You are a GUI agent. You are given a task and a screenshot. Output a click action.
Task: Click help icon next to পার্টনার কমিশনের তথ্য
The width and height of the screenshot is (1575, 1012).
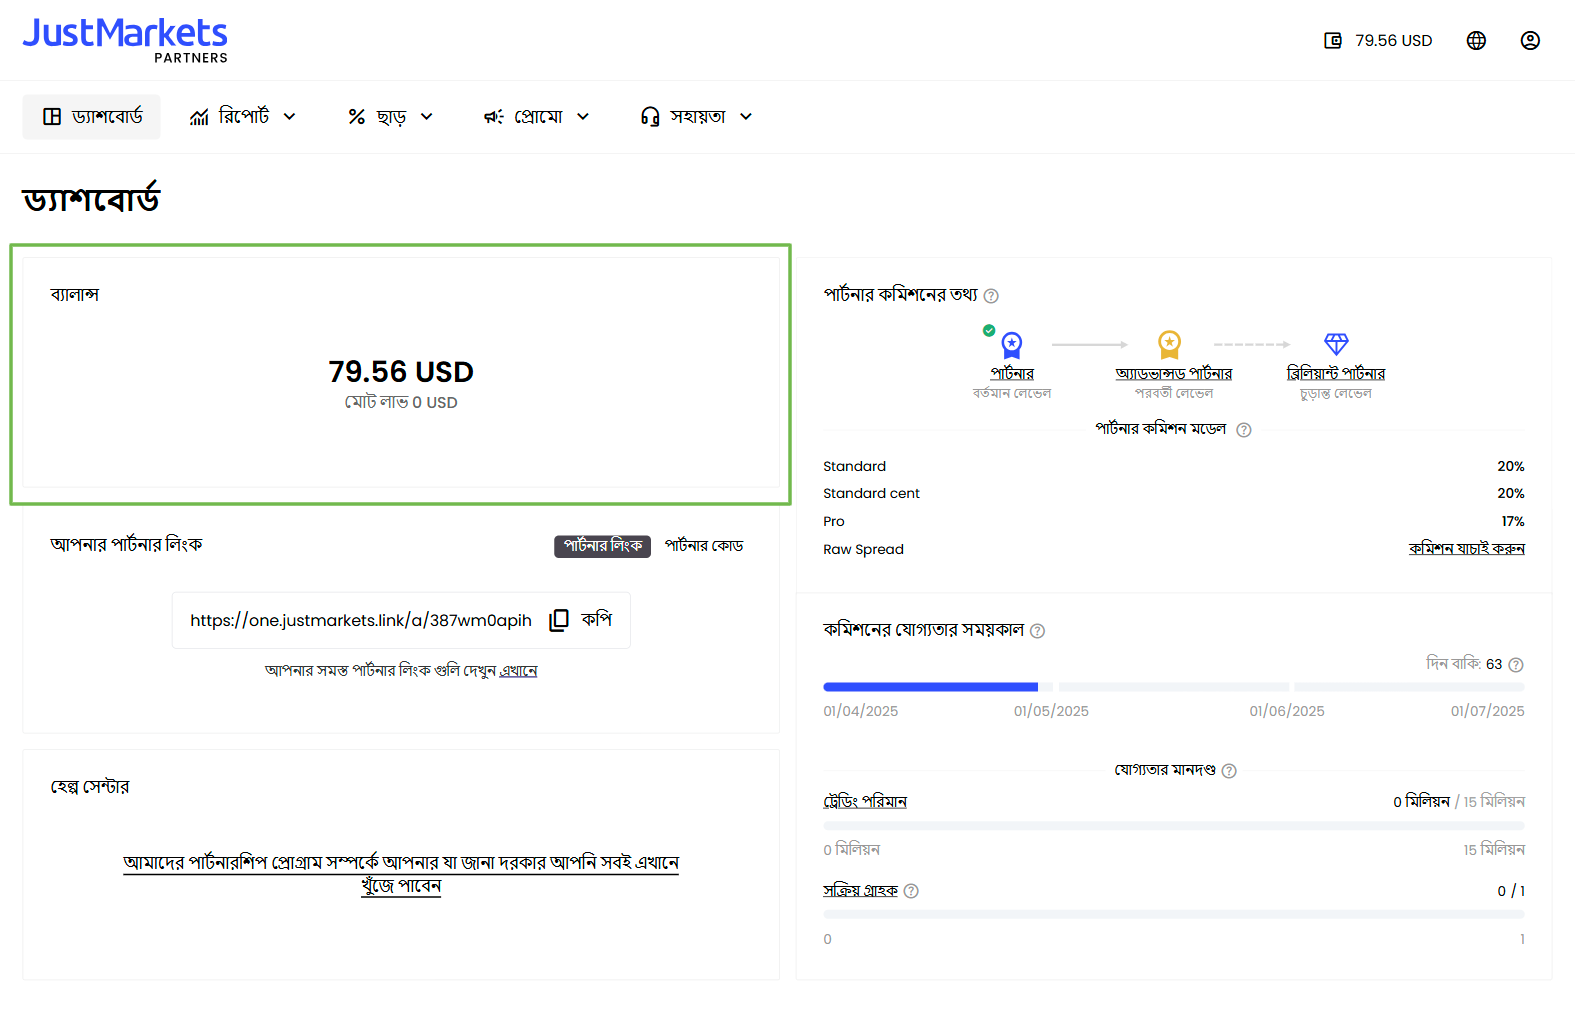tap(991, 296)
